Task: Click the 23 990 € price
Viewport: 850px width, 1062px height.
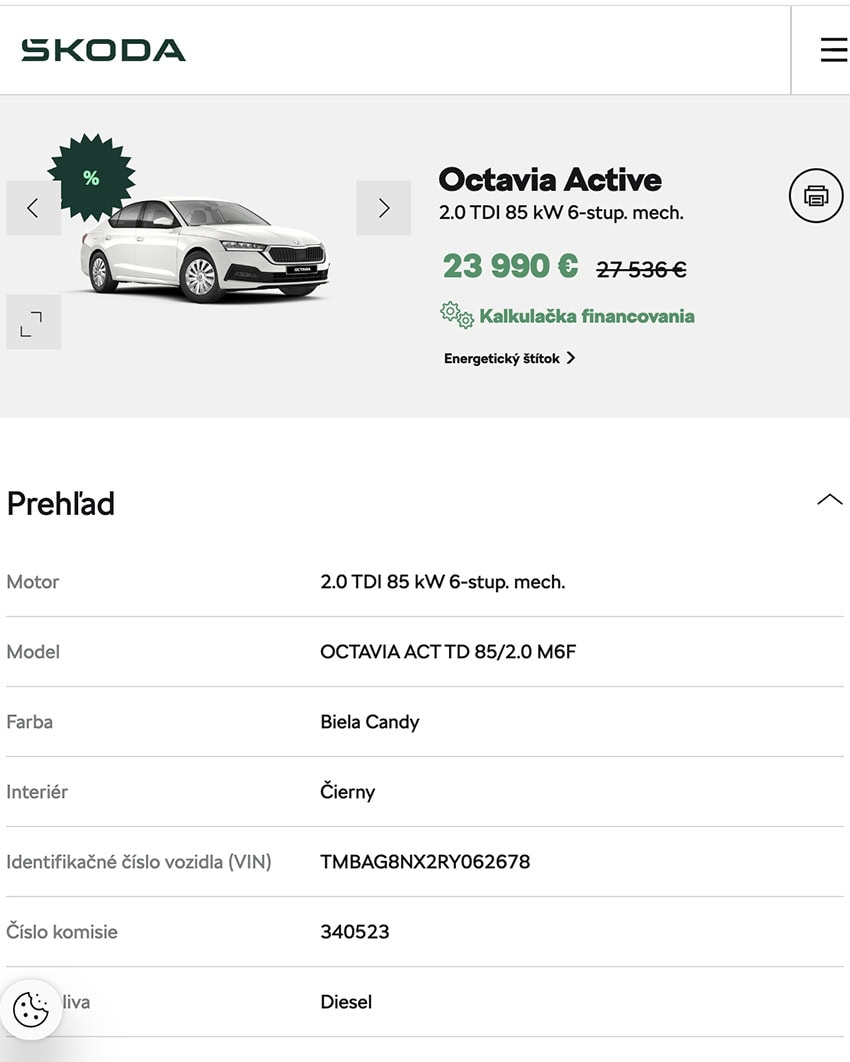Action: point(511,266)
